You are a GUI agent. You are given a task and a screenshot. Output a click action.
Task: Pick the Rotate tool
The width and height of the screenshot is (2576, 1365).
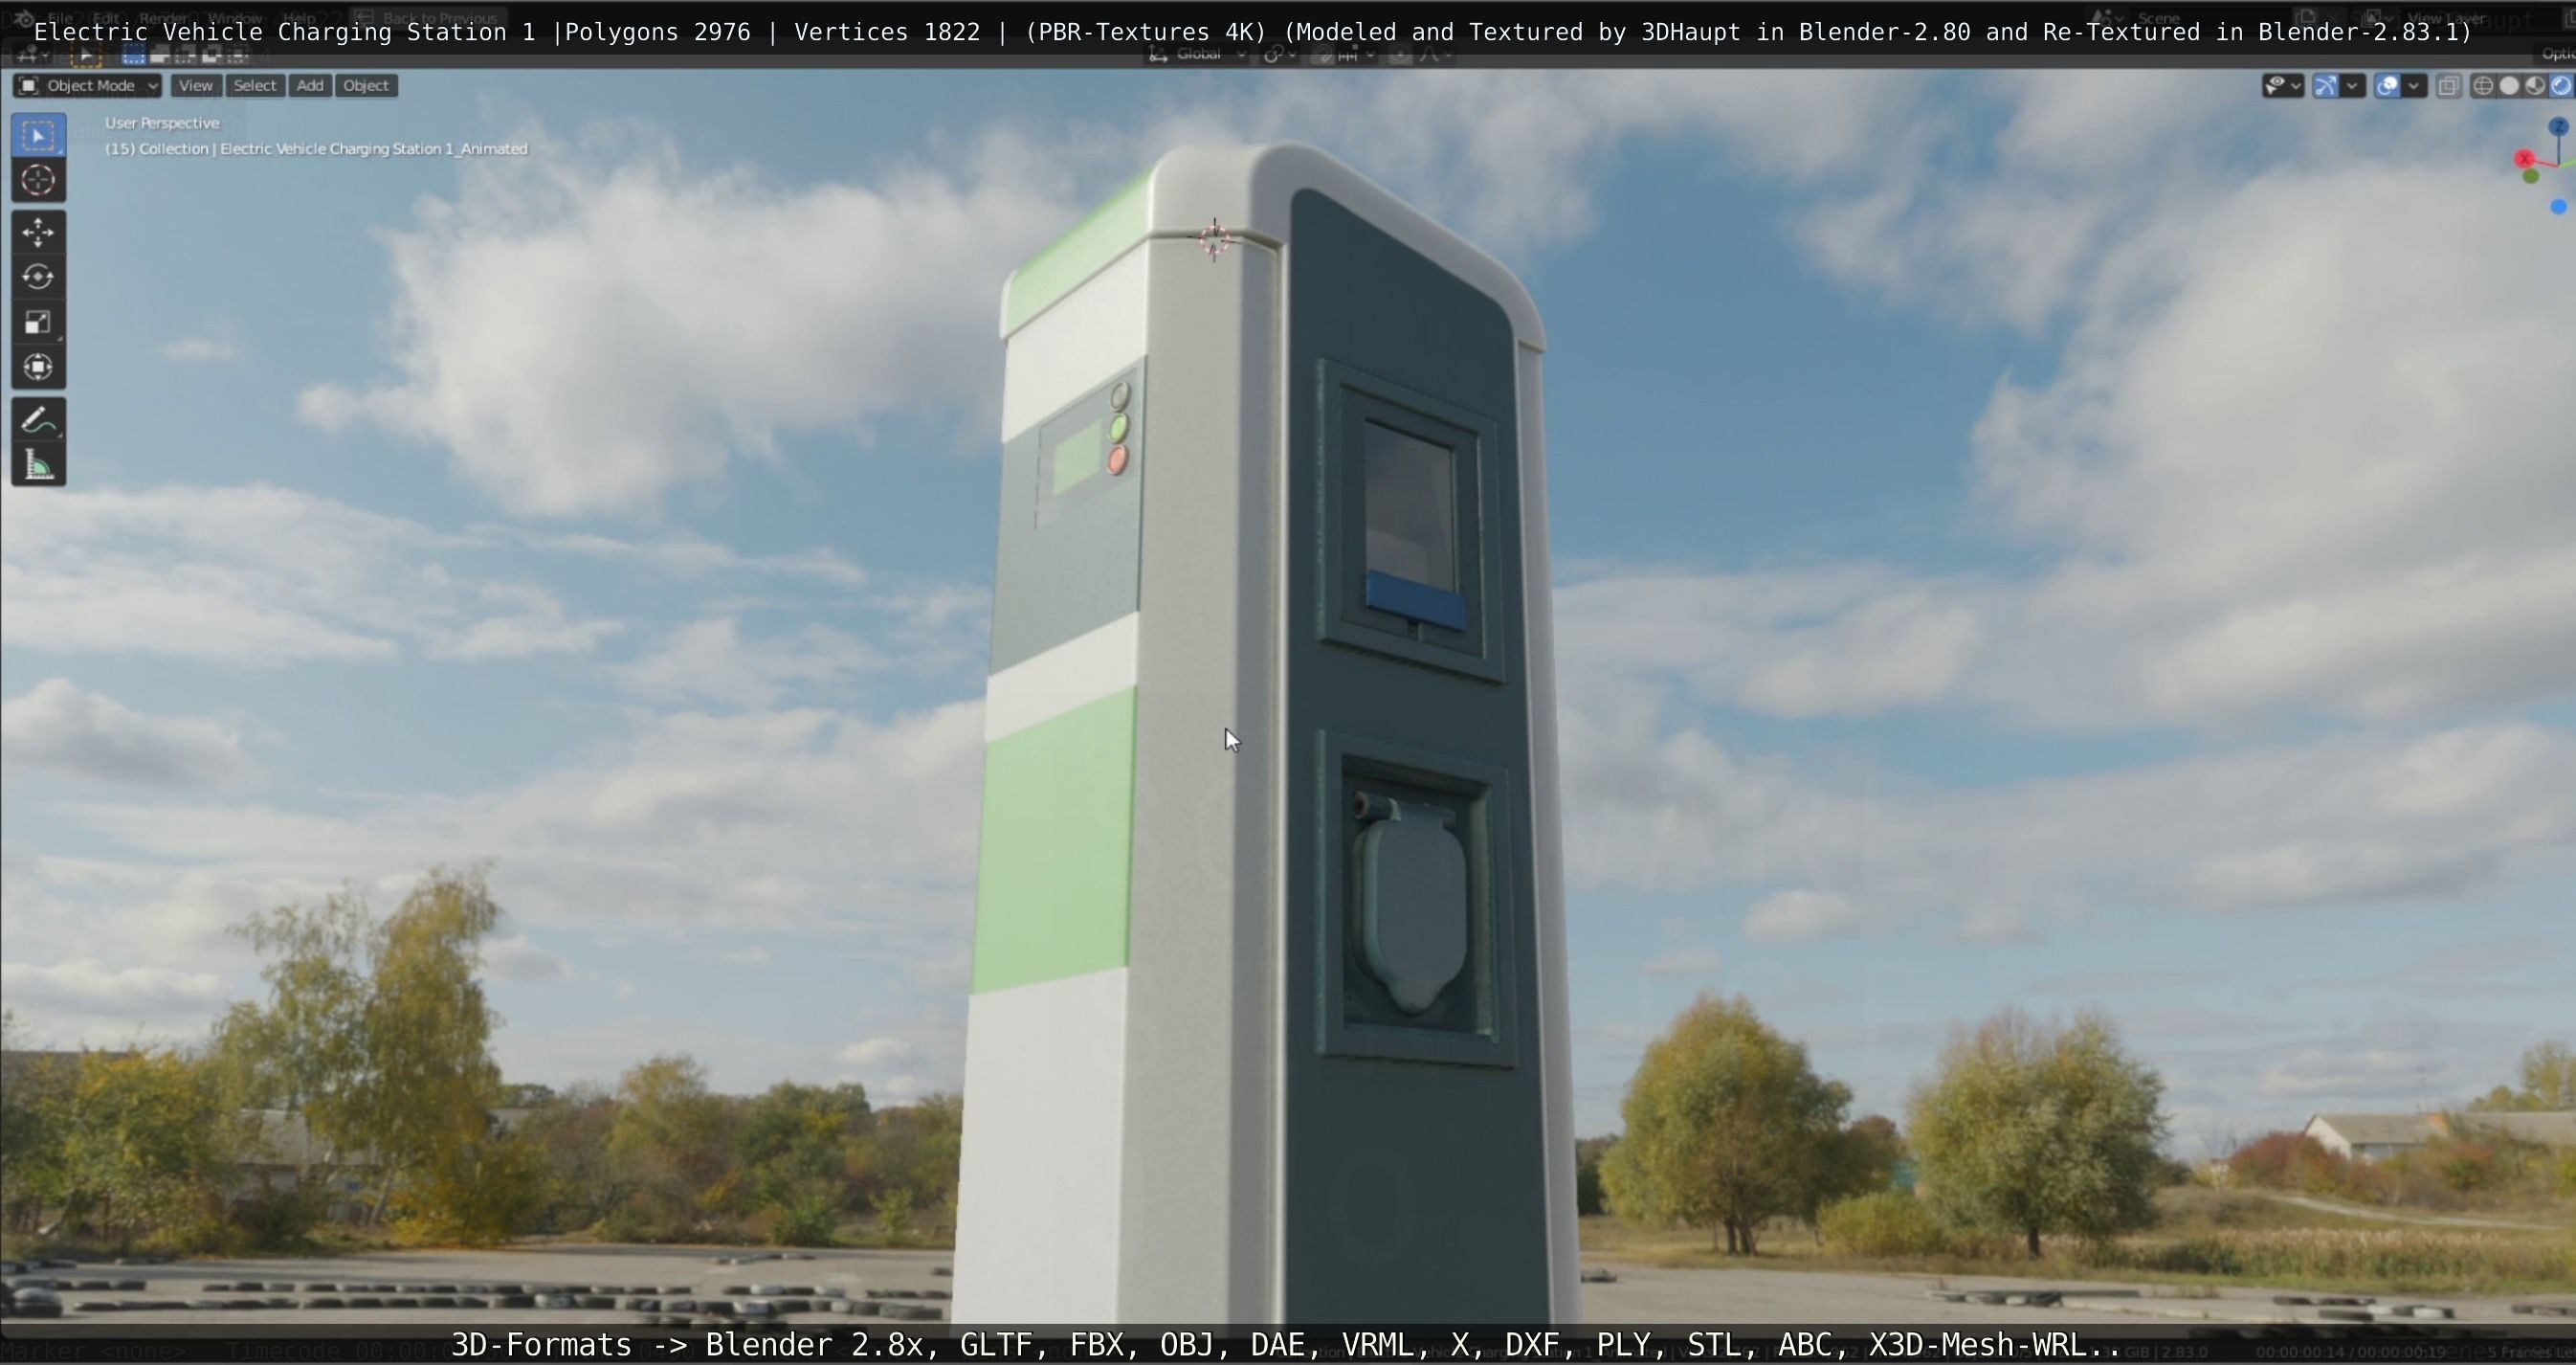coord(38,277)
